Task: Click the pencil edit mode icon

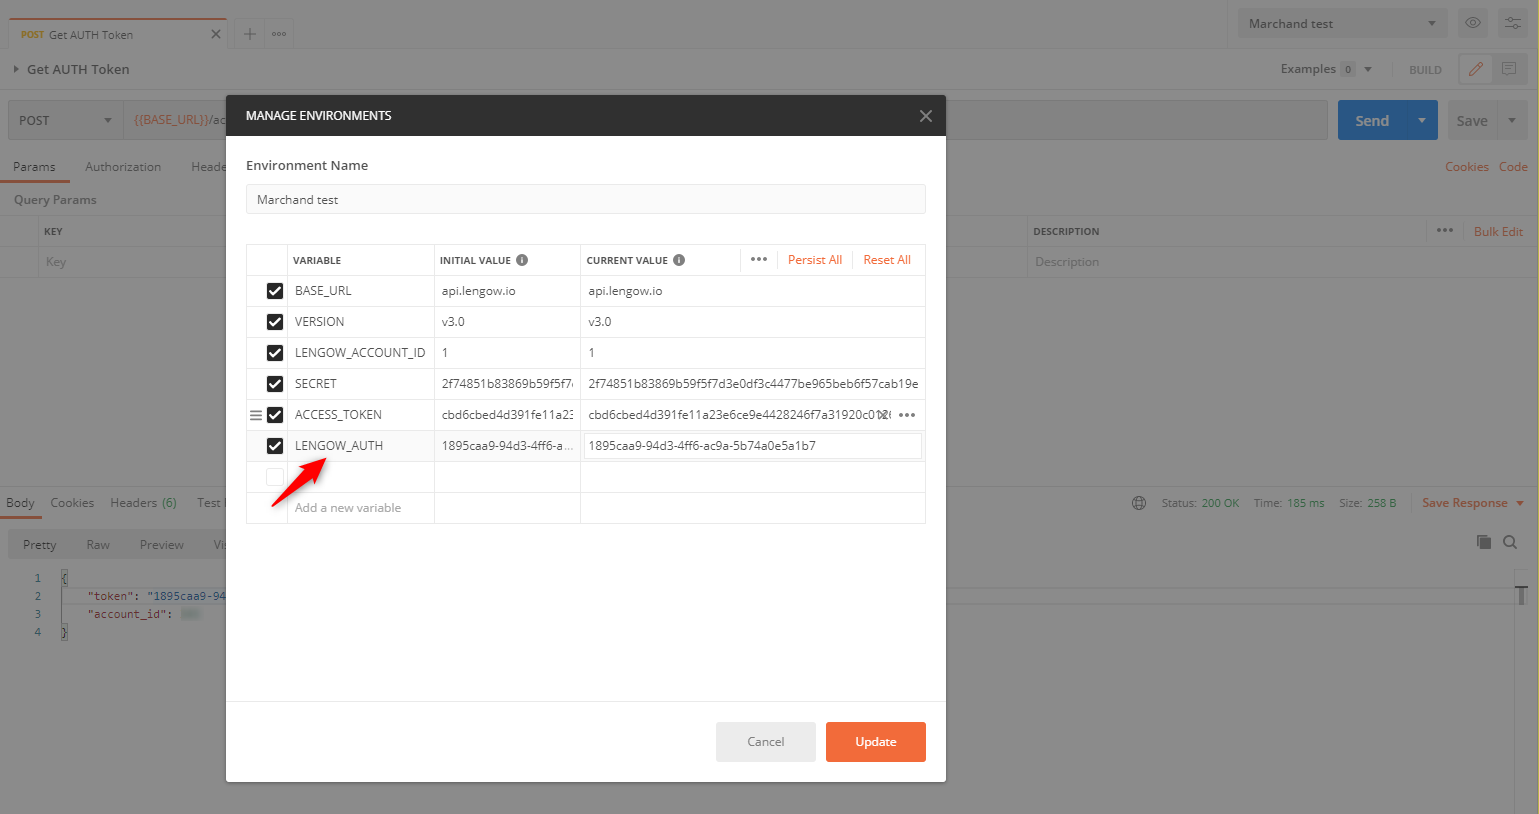Action: pyautogui.click(x=1476, y=69)
